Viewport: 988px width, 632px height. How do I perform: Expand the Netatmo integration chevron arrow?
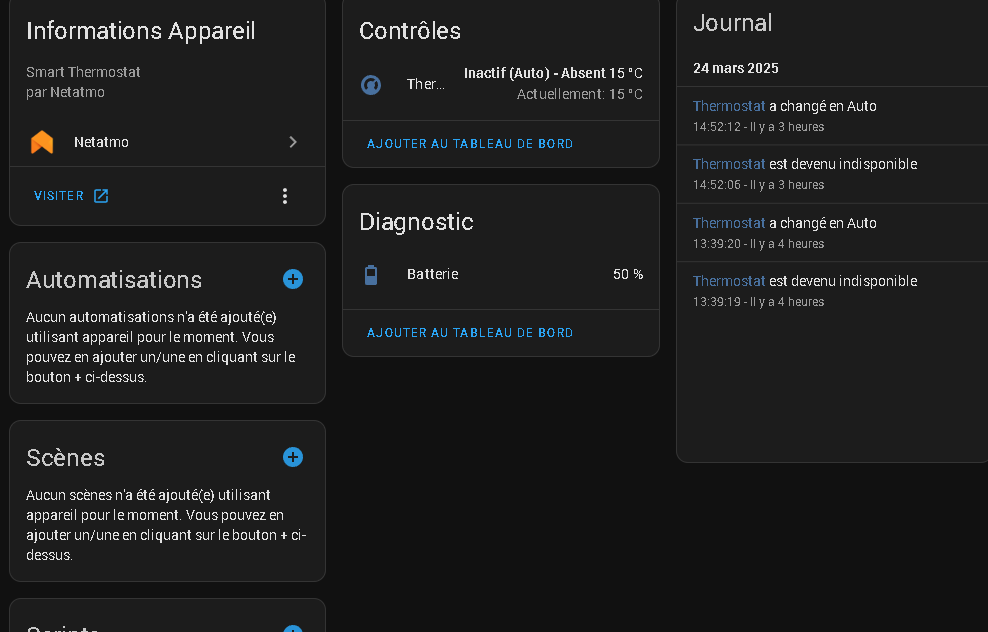[293, 142]
